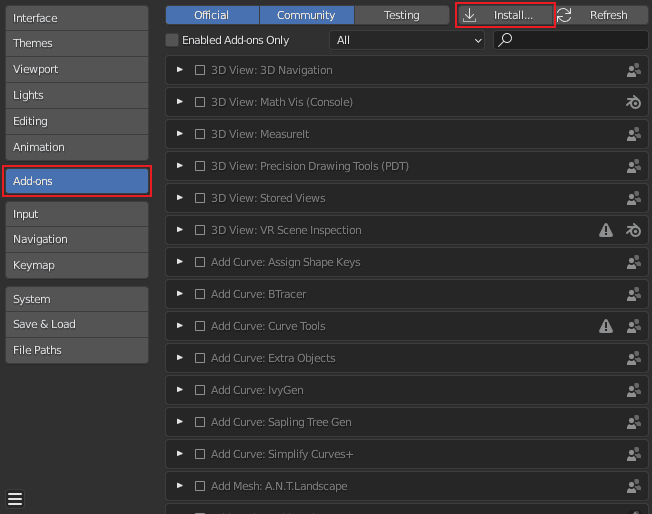The image size is (652, 514).
Task: Expand Simplify Curves+ add-on details
Action: (x=180, y=454)
